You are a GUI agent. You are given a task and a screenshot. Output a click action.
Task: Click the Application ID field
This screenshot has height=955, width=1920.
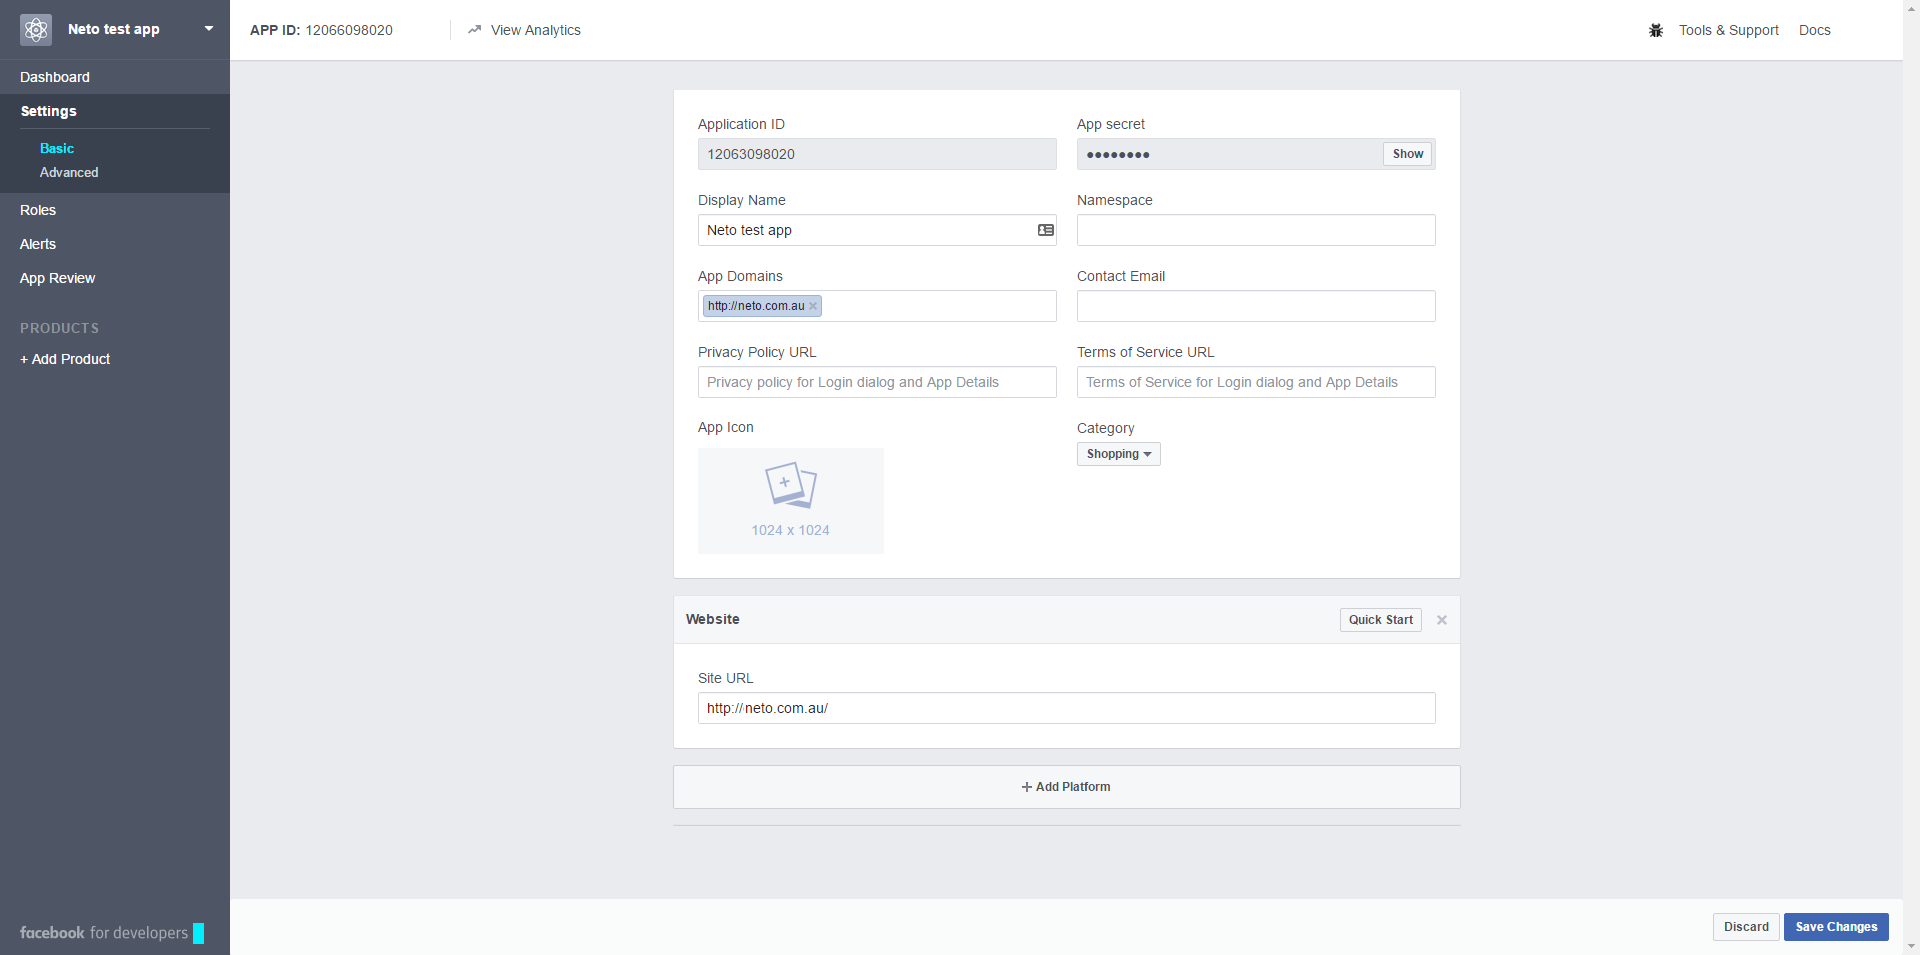877,154
